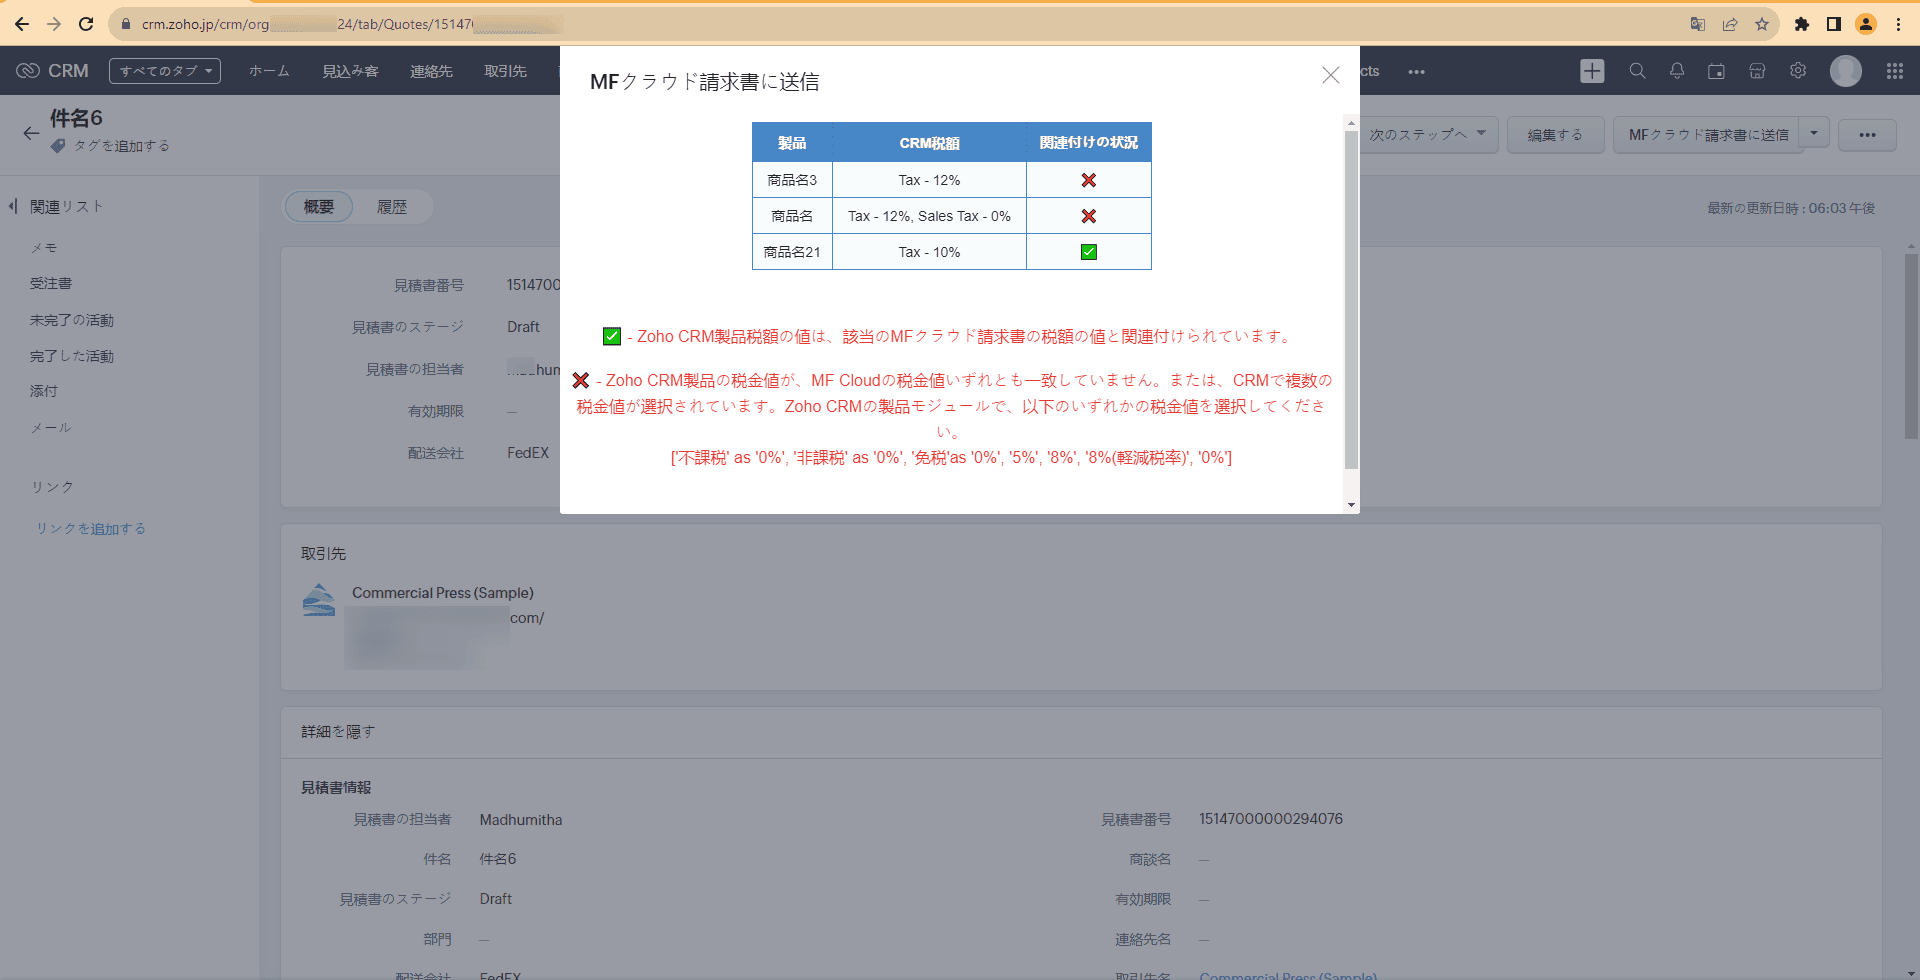Click the 見積書の担当者 value Madhumitha
1920x980 pixels.
pyautogui.click(x=521, y=820)
